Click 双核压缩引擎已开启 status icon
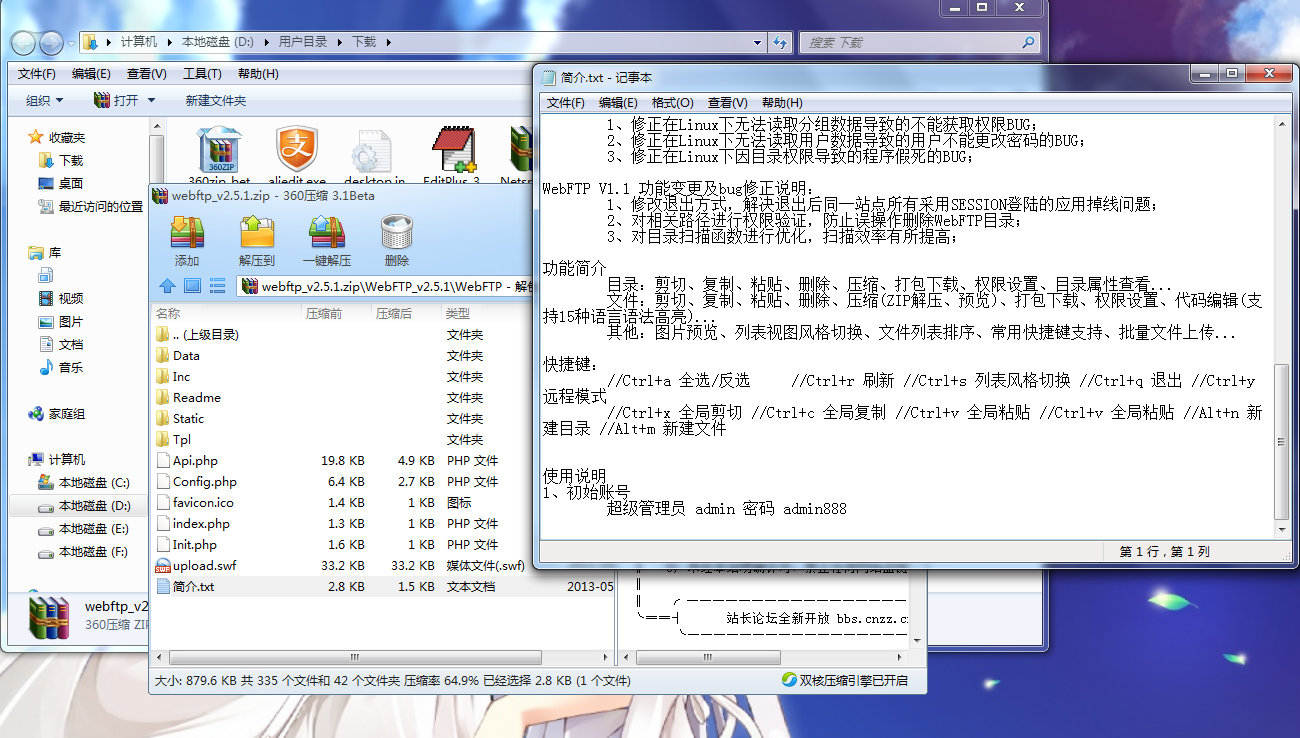1300x738 pixels. [788, 680]
